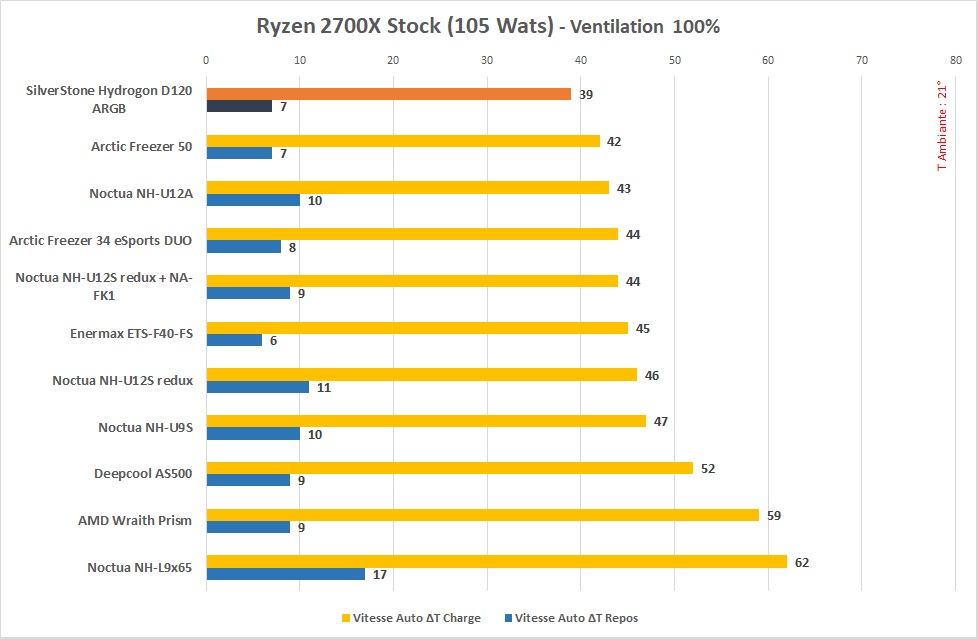
Task: Click the data label 47
Action: [661, 422]
